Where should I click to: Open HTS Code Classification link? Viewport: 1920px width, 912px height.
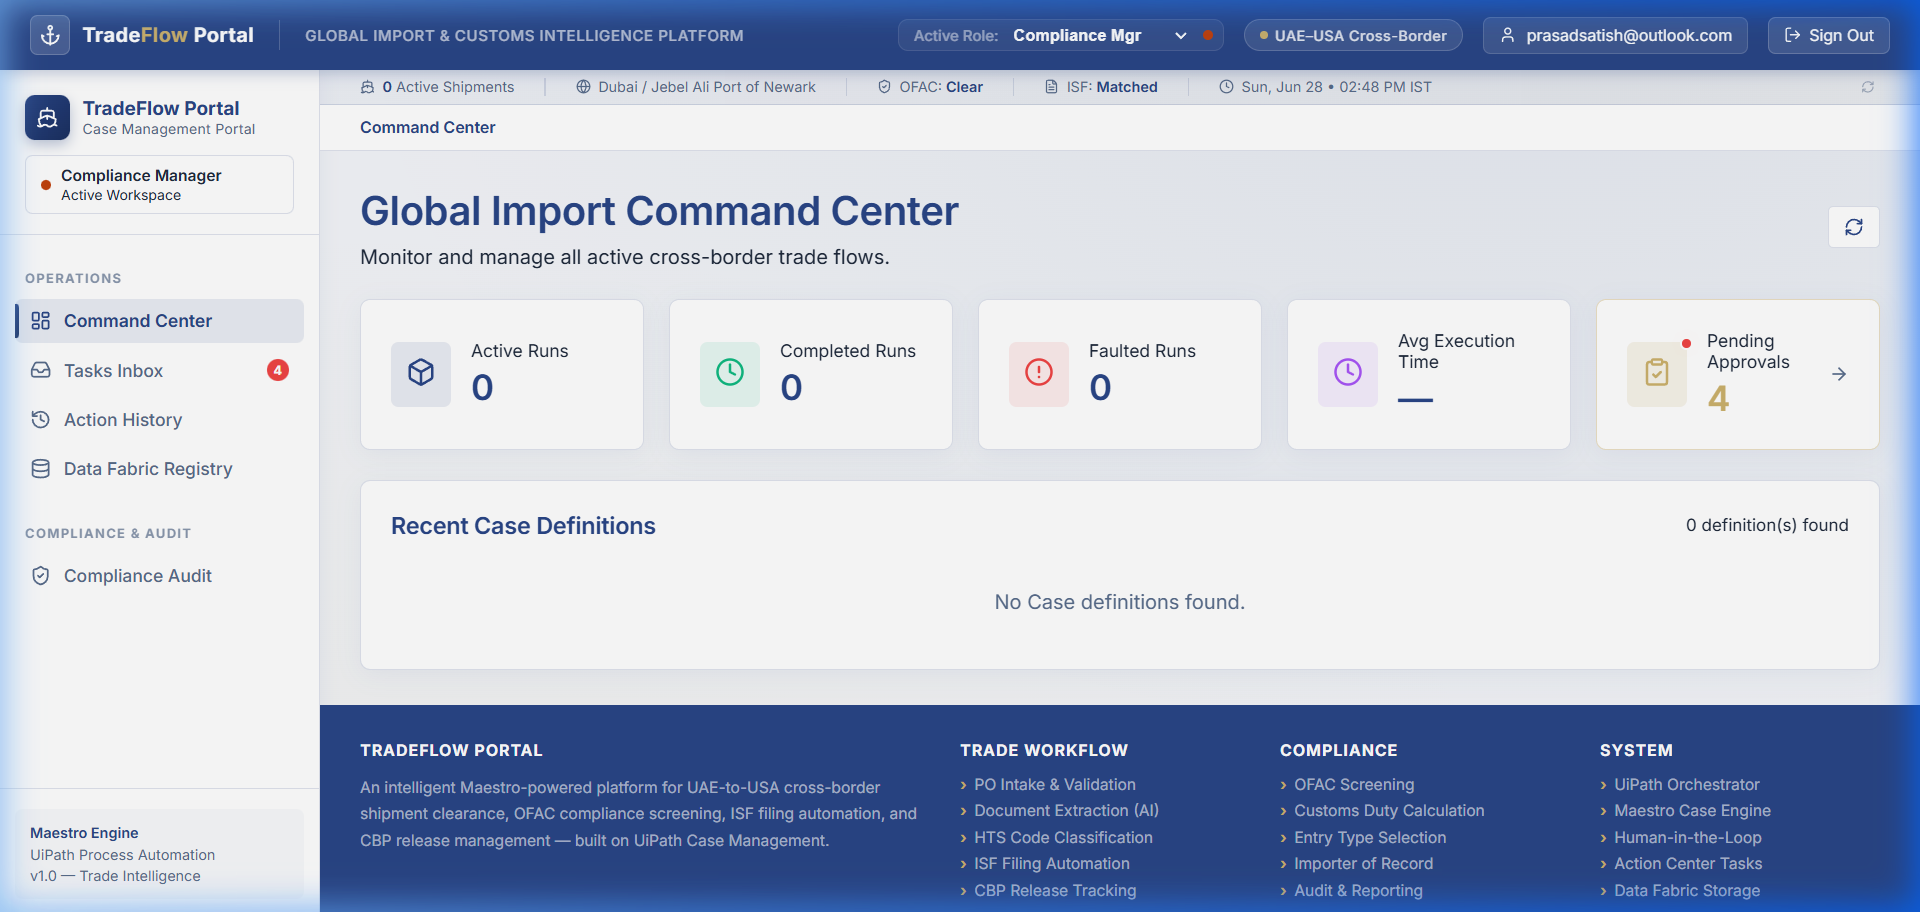pos(1063,837)
